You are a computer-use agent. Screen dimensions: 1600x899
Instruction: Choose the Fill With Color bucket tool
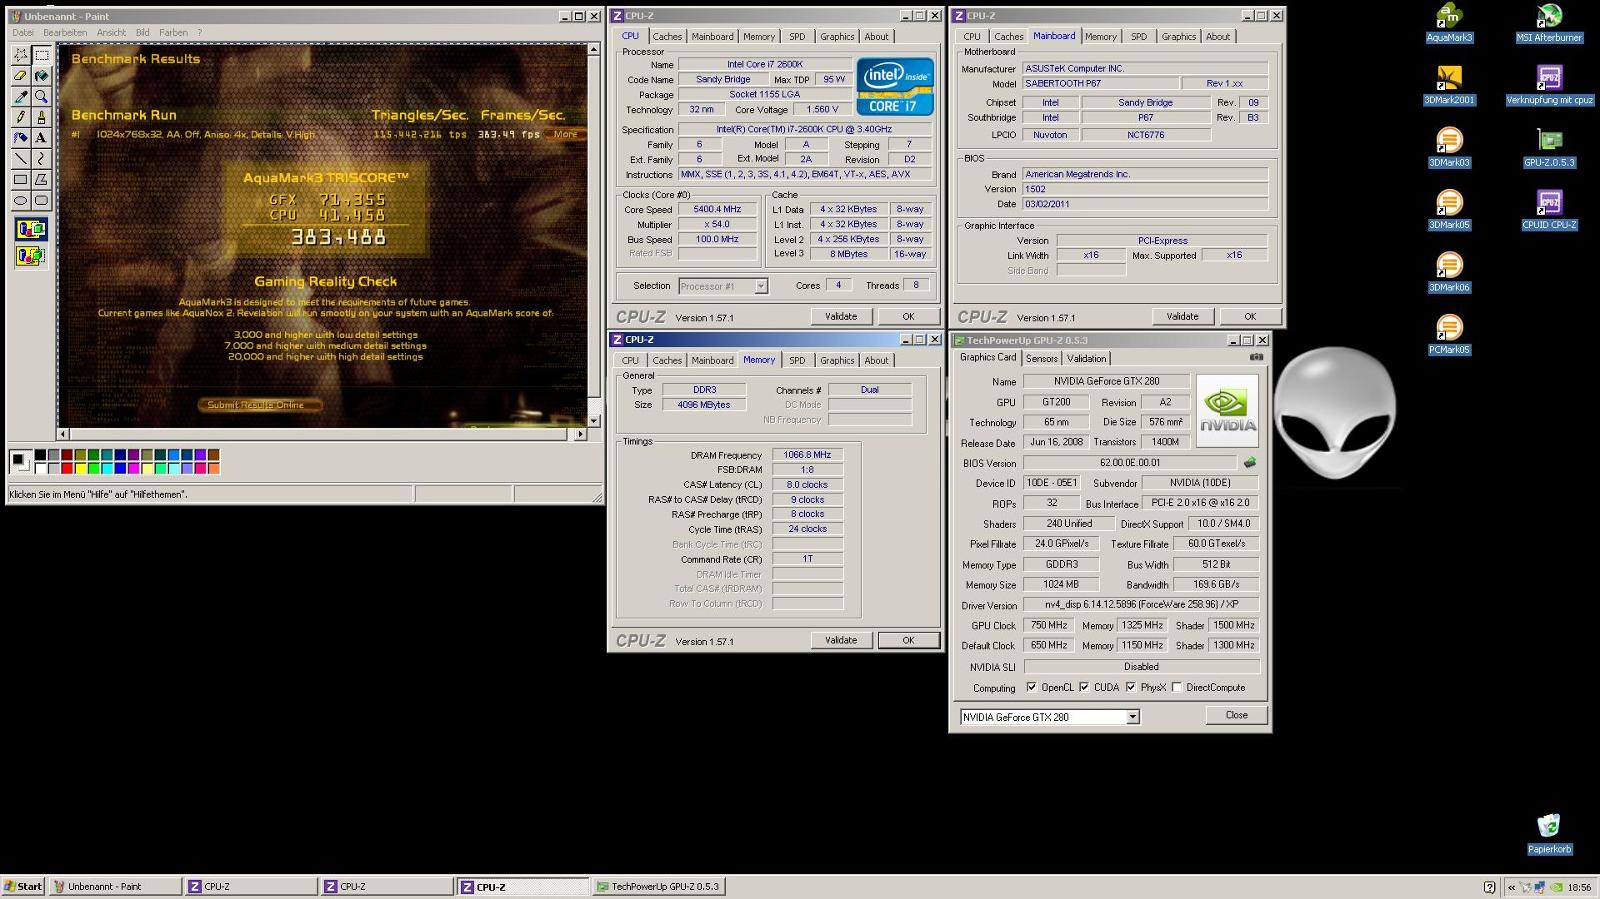[41, 76]
